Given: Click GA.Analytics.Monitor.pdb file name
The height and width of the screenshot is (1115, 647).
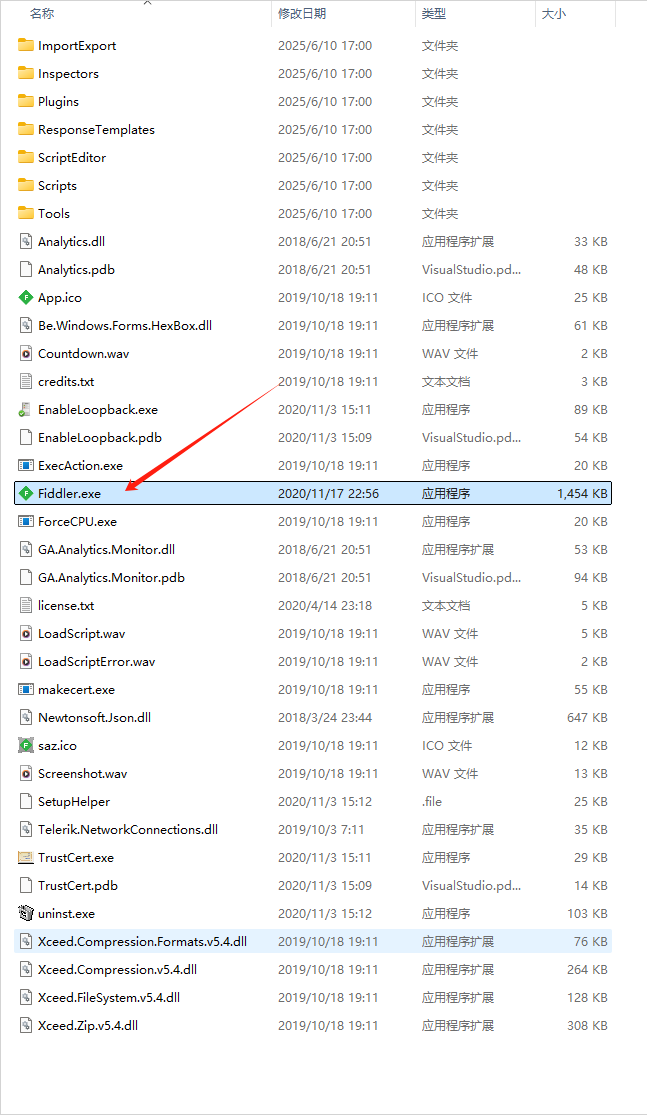Looking at the screenshot, I should click(x=112, y=577).
